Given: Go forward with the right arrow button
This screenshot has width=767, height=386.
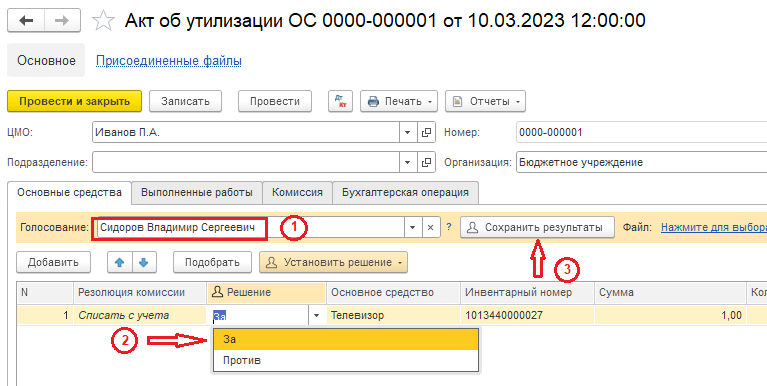Looking at the screenshot, I should pyautogui.click(x=62, y=21).
